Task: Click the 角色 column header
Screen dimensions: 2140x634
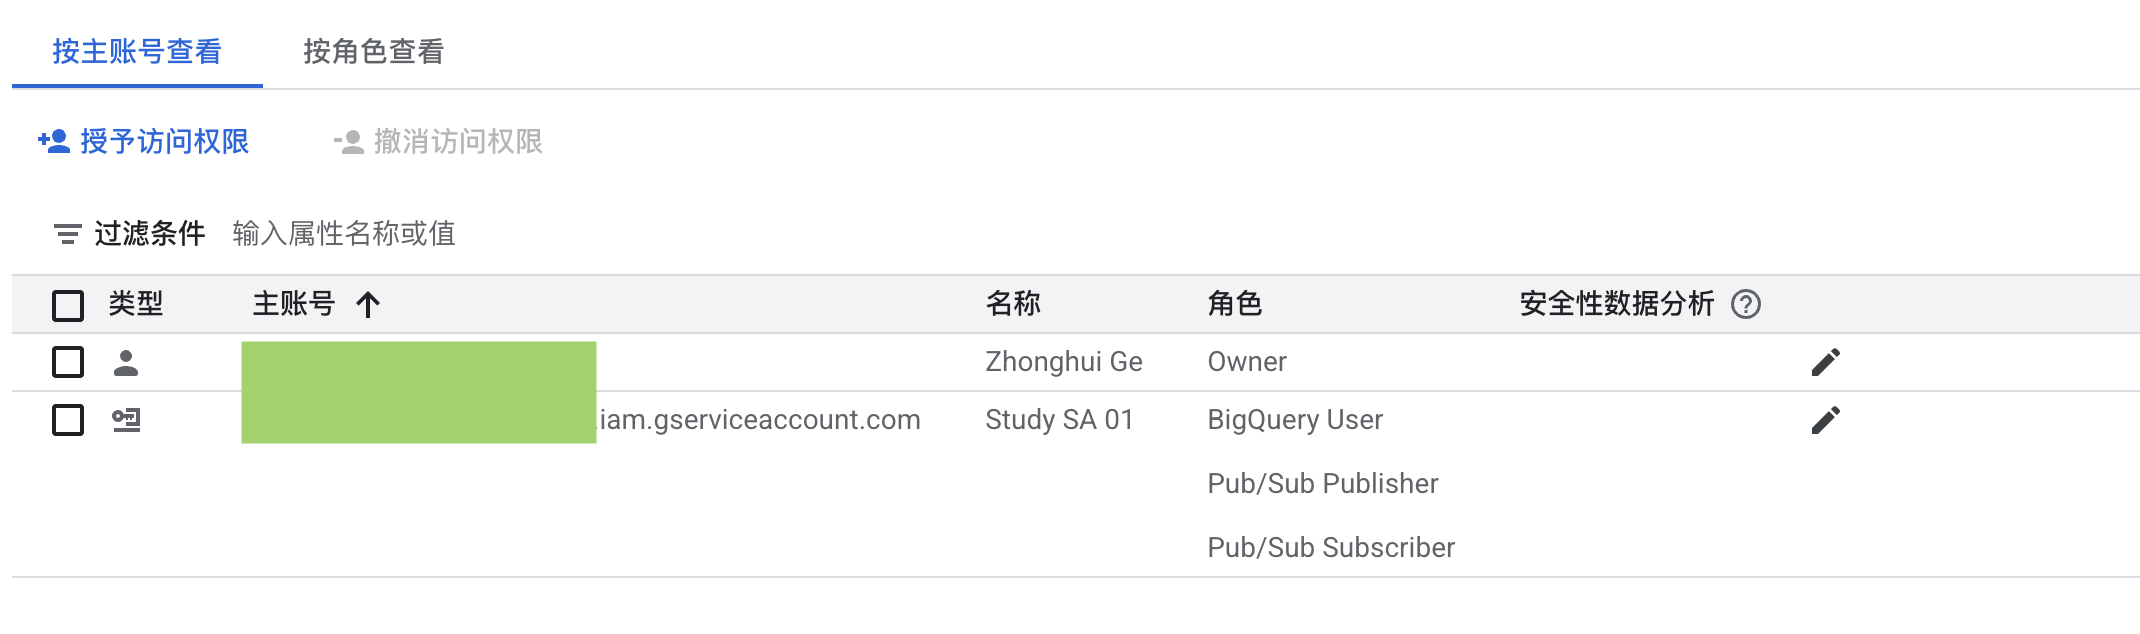Action: tap(1235, 304)
